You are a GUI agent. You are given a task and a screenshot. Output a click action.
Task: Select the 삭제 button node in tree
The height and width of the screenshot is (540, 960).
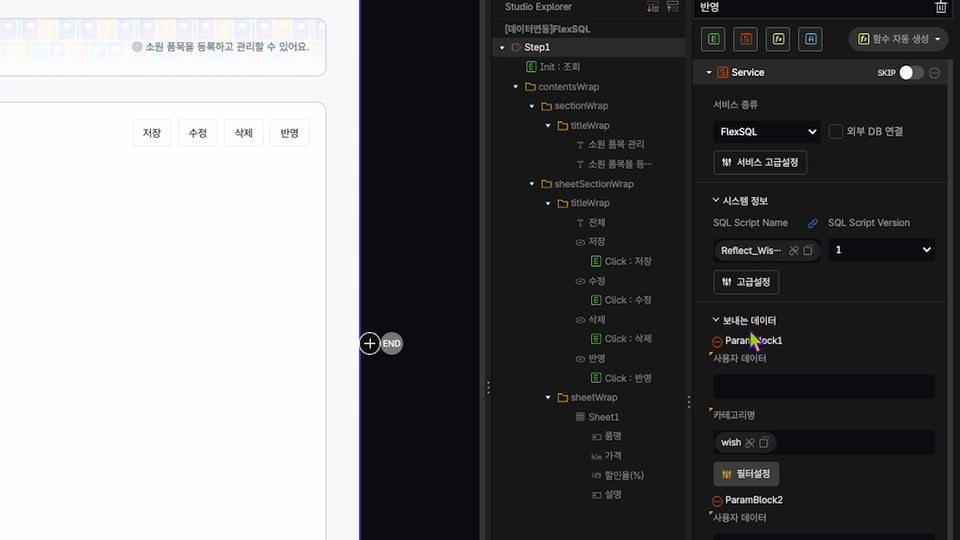pos(591,320)
